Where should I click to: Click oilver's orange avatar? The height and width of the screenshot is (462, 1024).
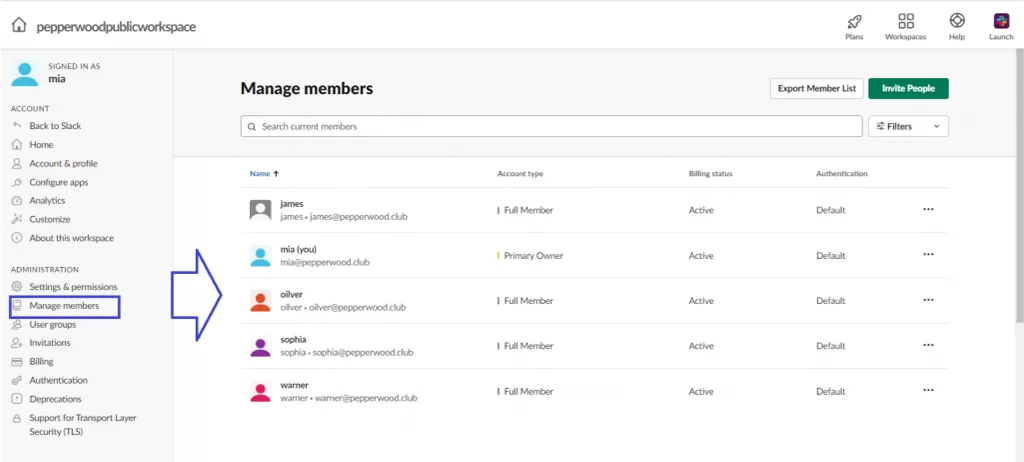click(x=261, y=301)
